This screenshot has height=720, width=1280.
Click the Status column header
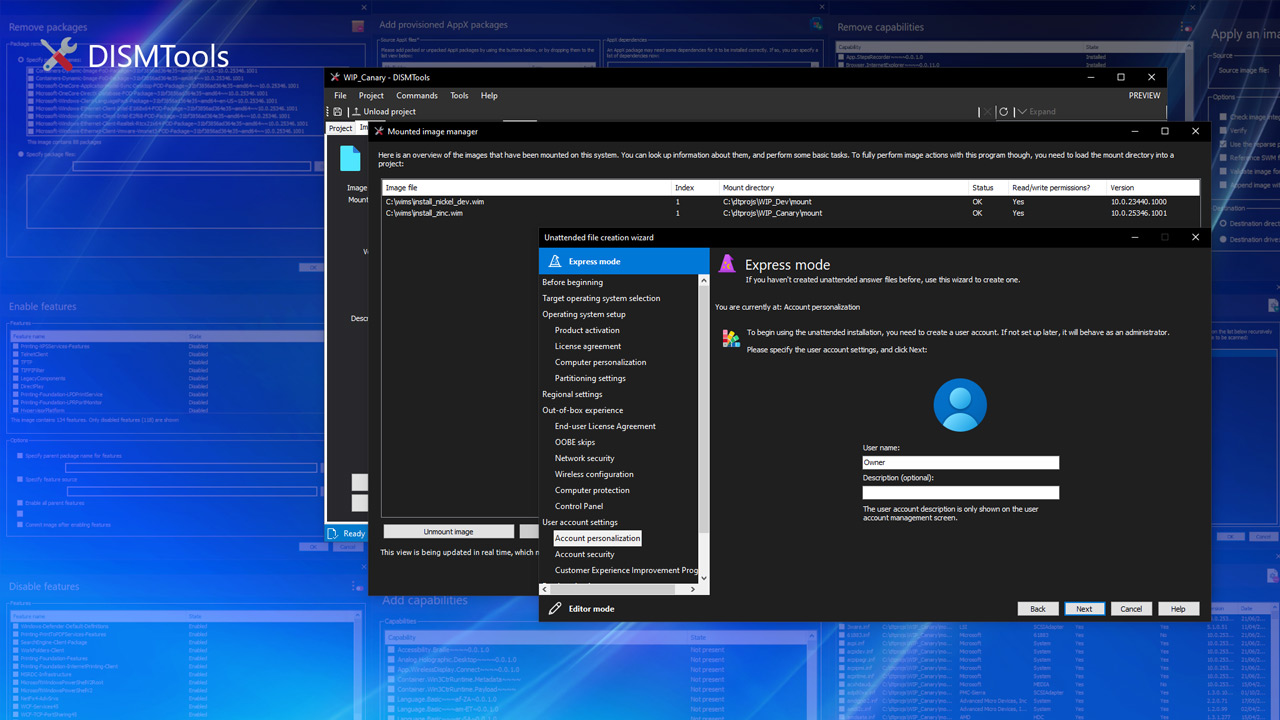989,187
